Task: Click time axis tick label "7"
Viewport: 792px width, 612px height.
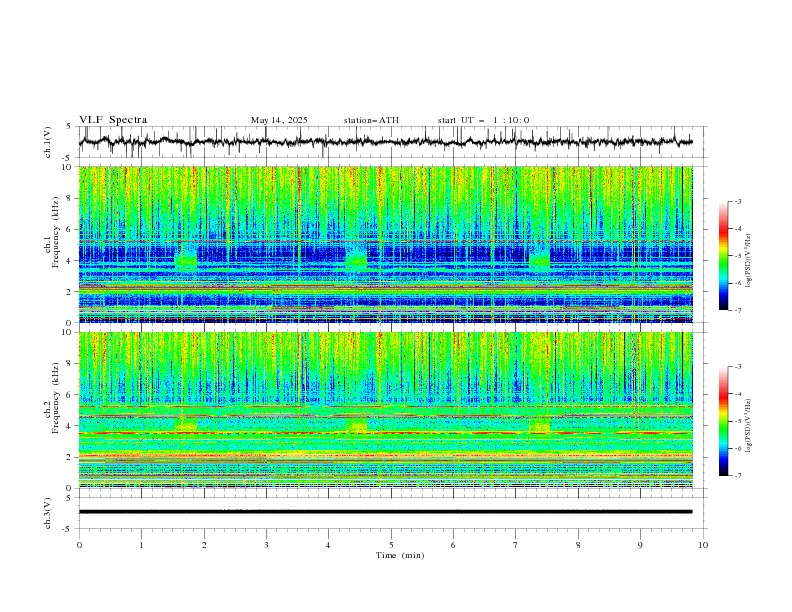Action: 516,545
